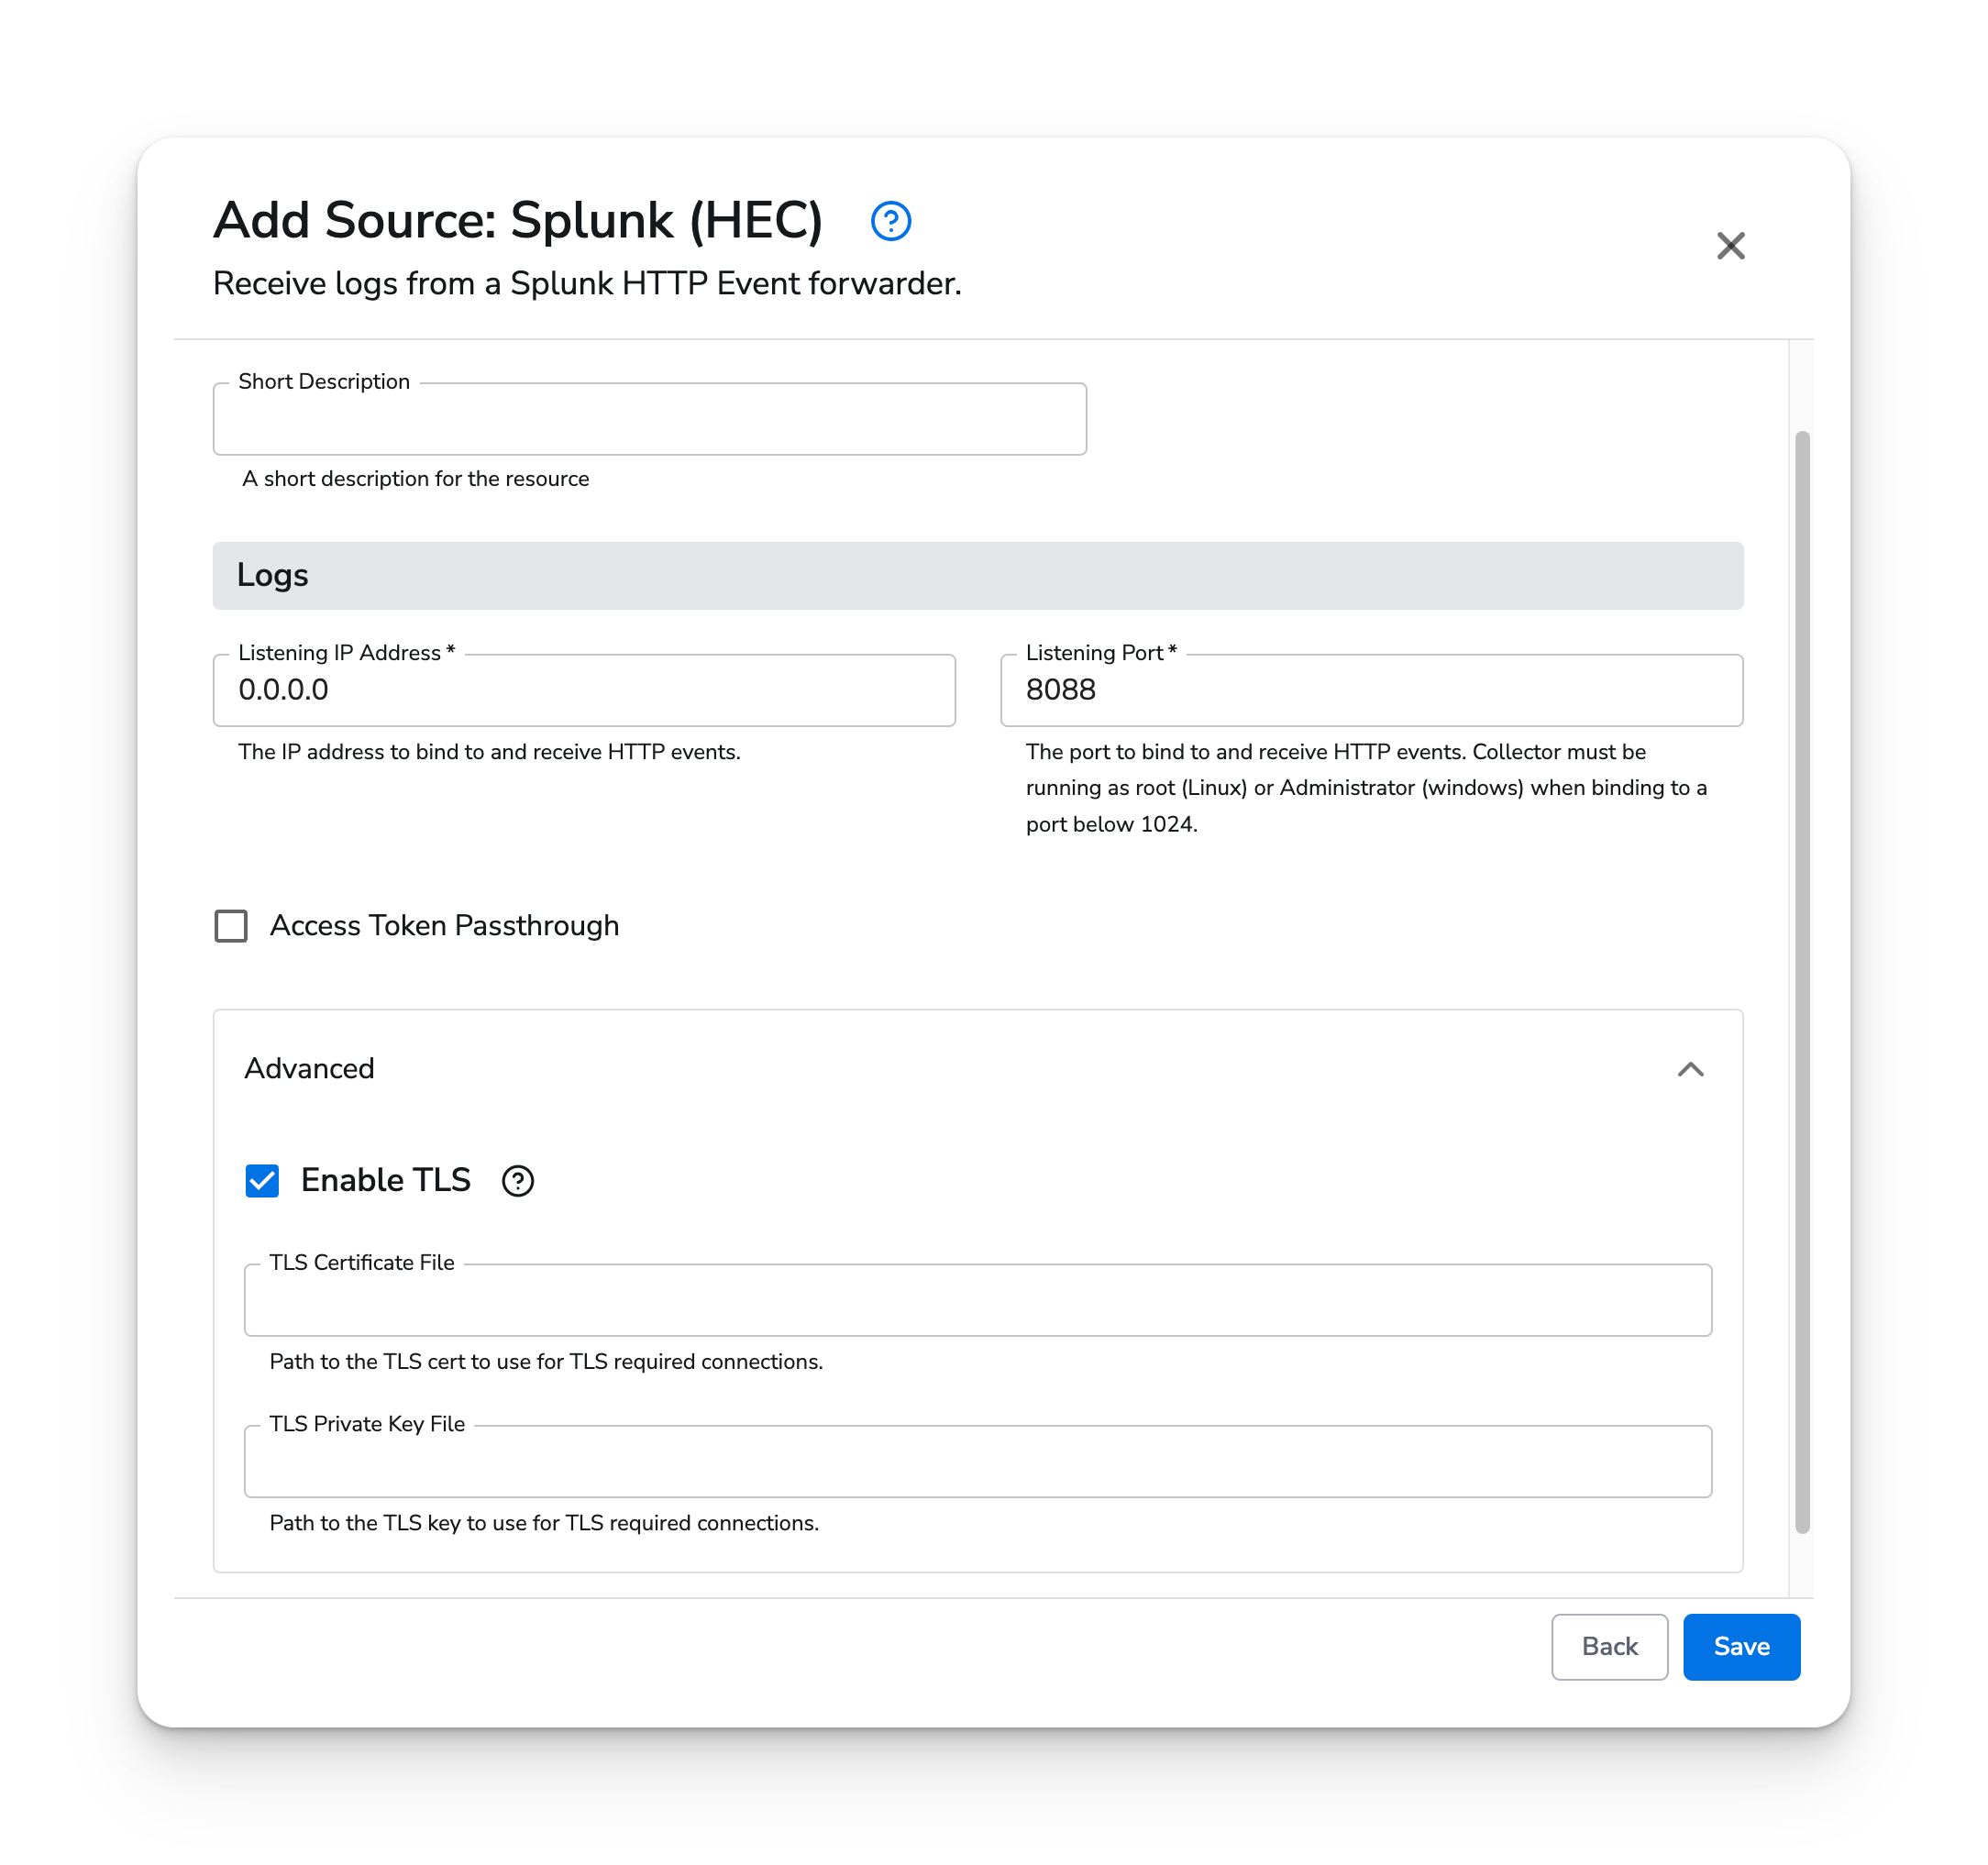Save the Splunk HEC source
Screen dimensions: 1988x1865
pos(1741,1646)
